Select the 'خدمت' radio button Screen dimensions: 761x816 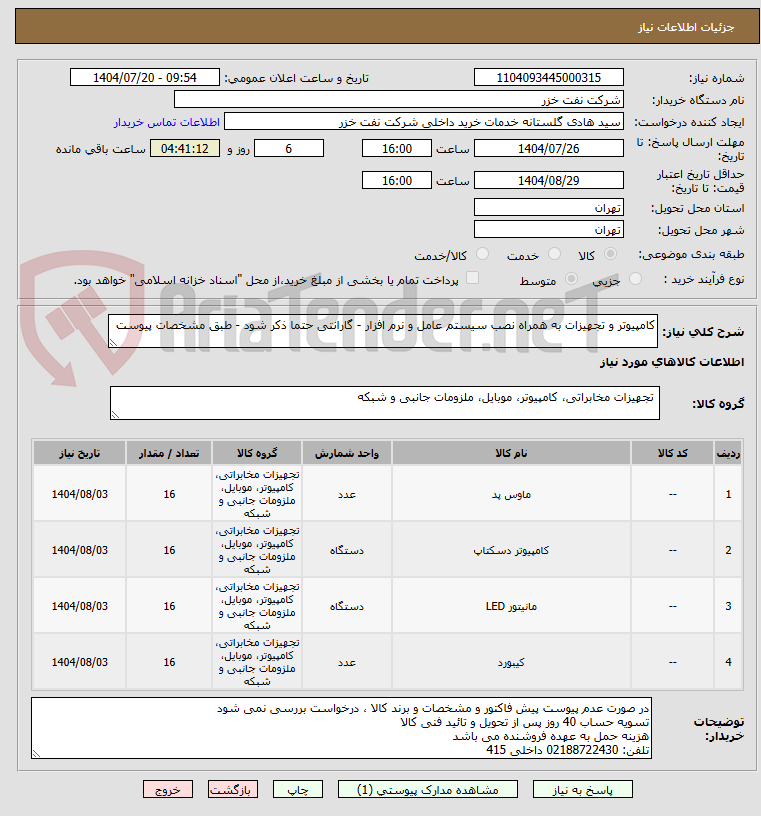(x=554, y=254)
